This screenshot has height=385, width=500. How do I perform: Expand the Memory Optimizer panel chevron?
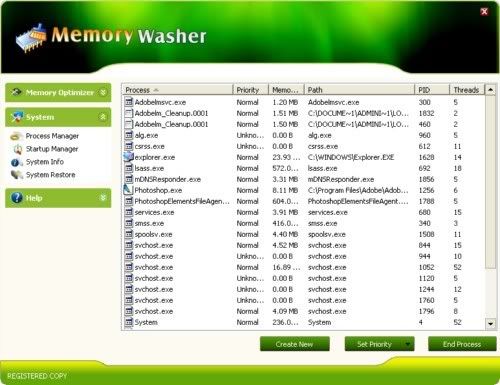(x=103, y=92)
